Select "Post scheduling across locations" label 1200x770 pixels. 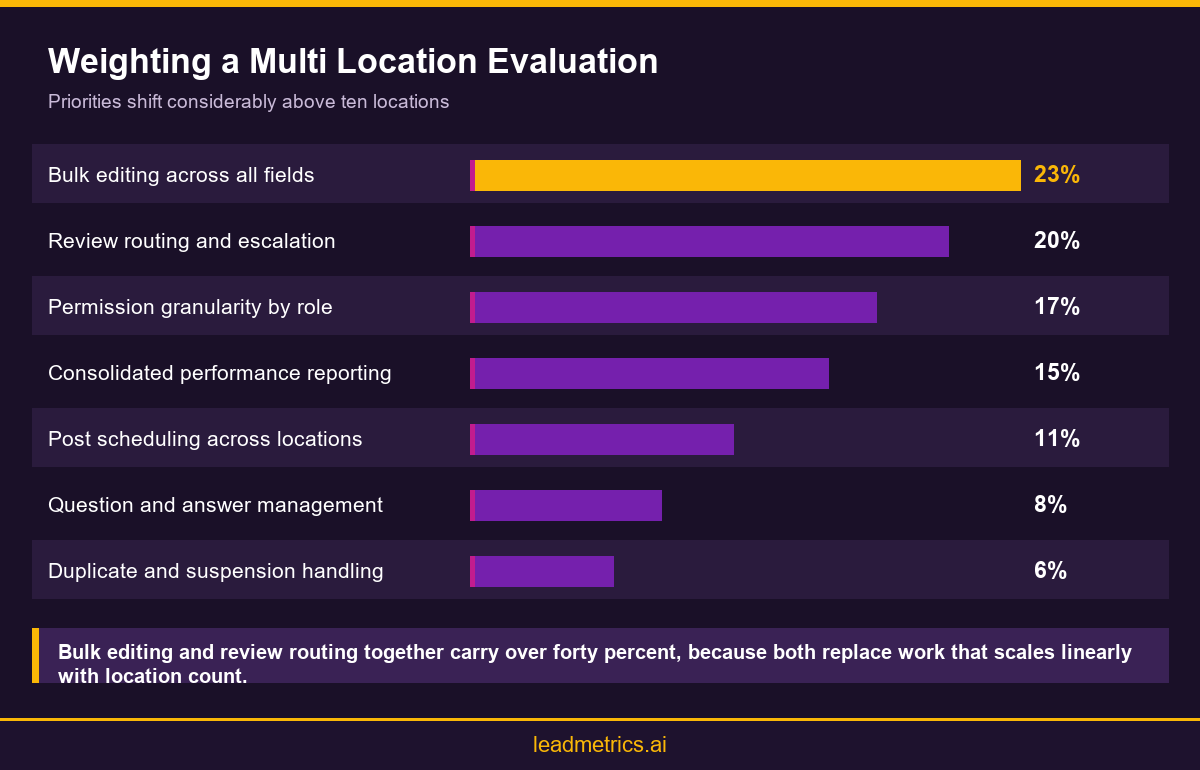205,439
